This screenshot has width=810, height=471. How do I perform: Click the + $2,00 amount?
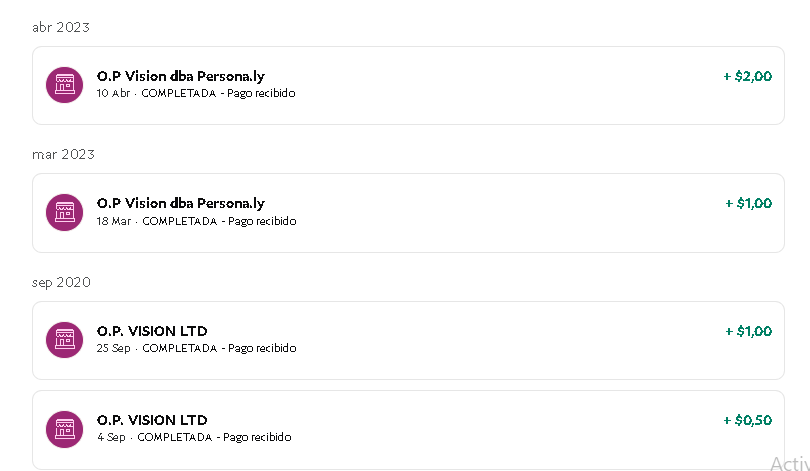tap(747, 76)
